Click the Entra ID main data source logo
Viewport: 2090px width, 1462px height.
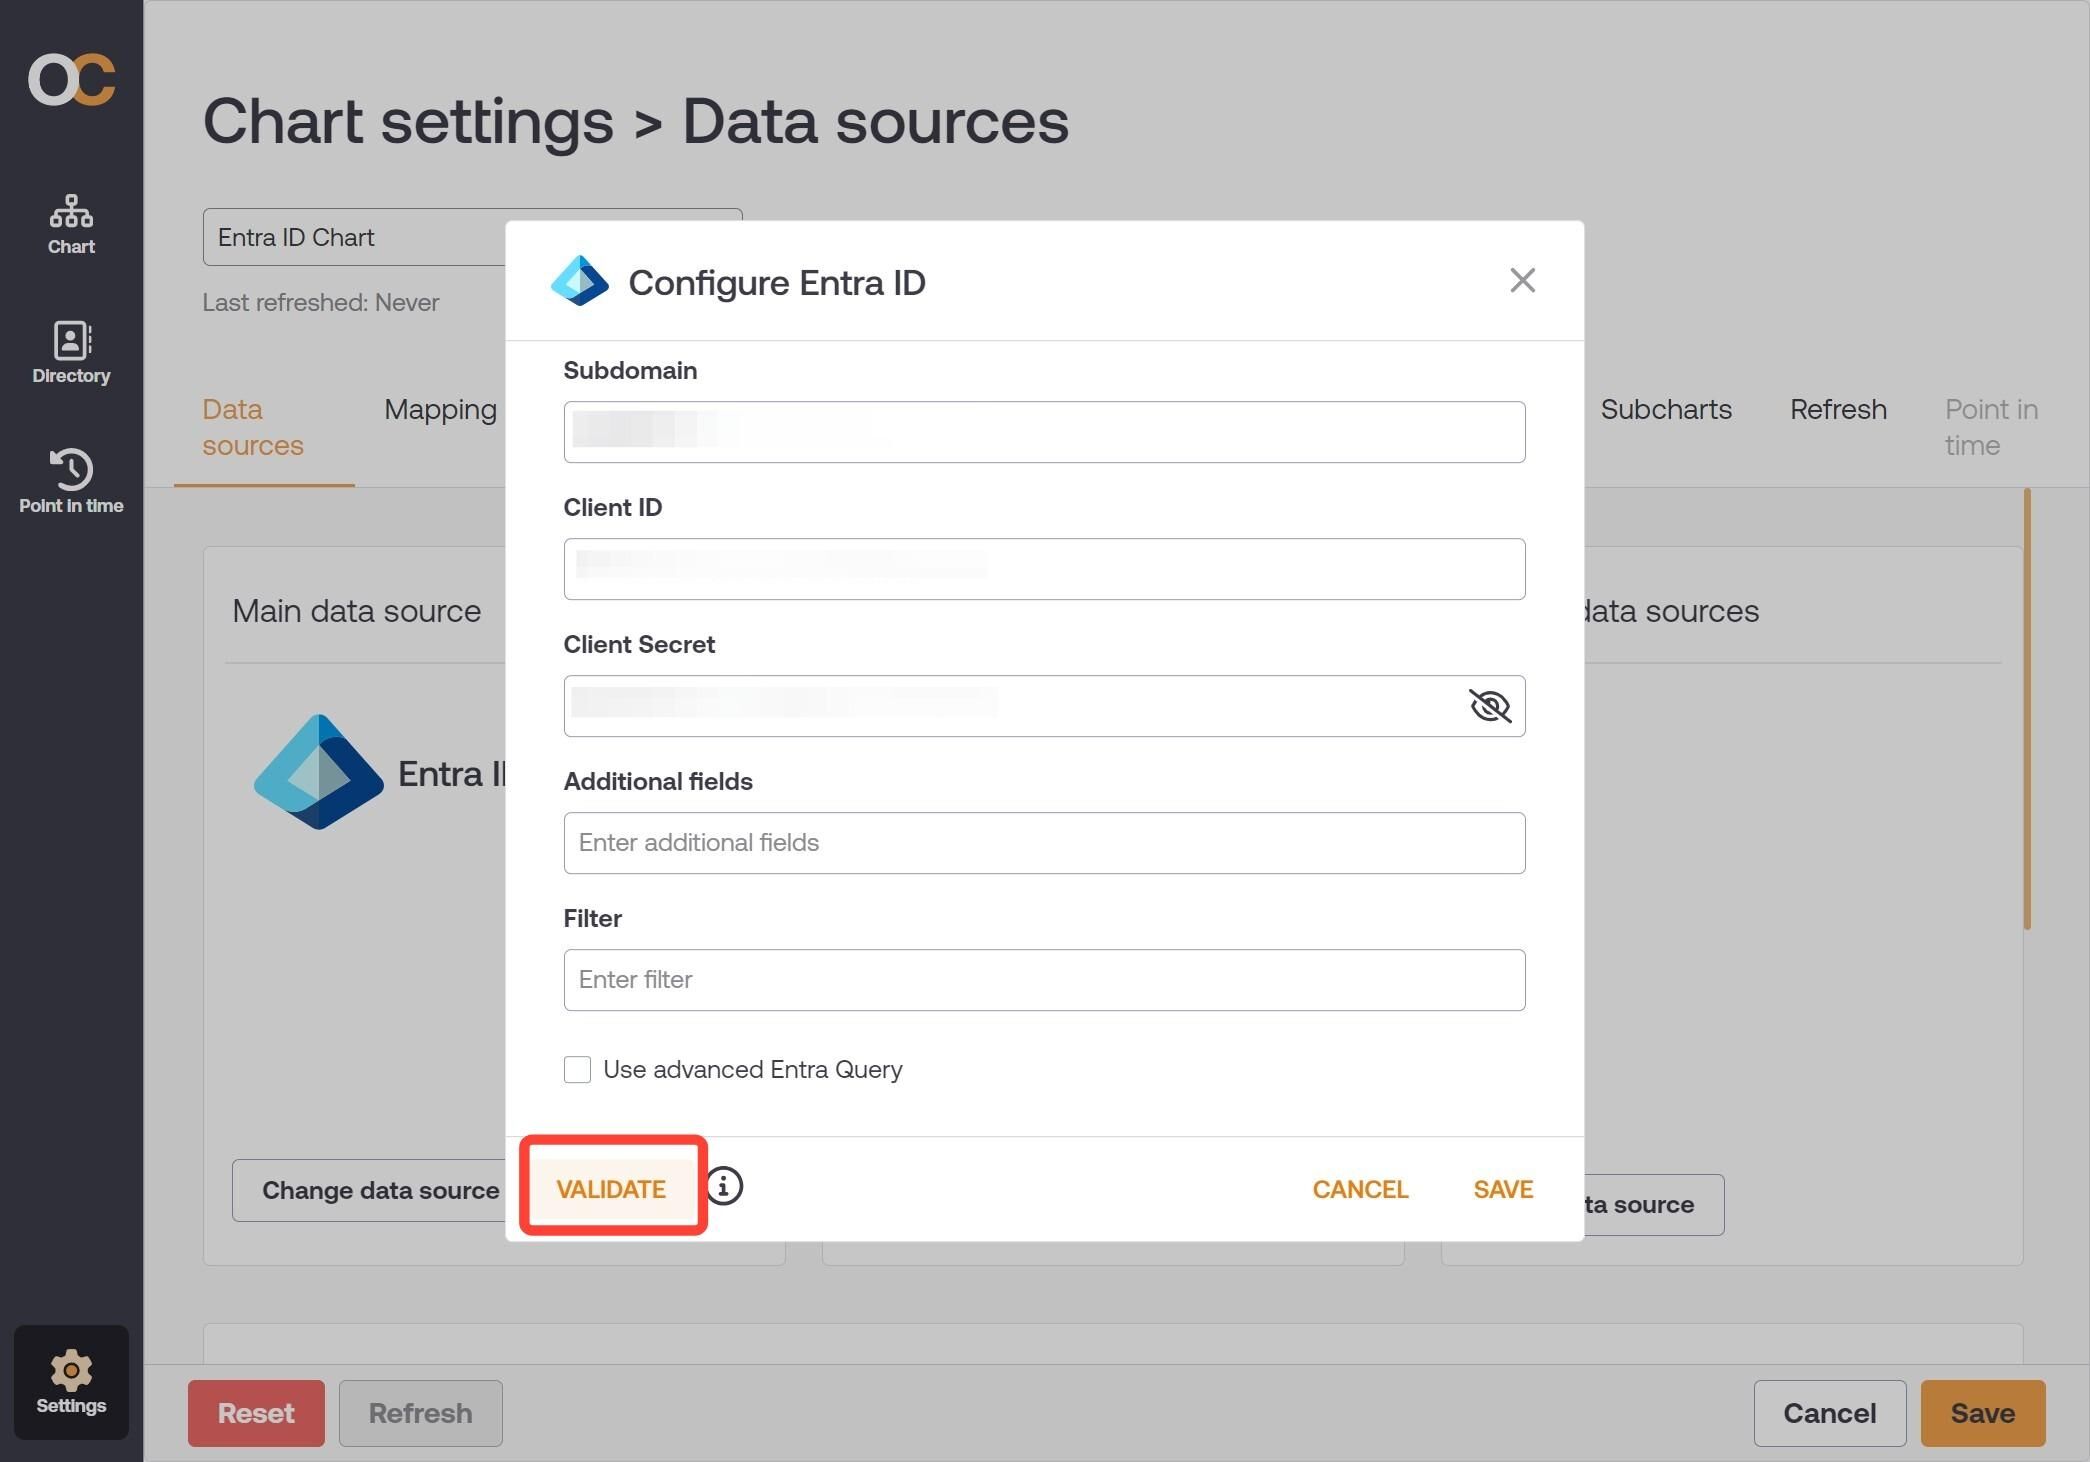[318, 772]
